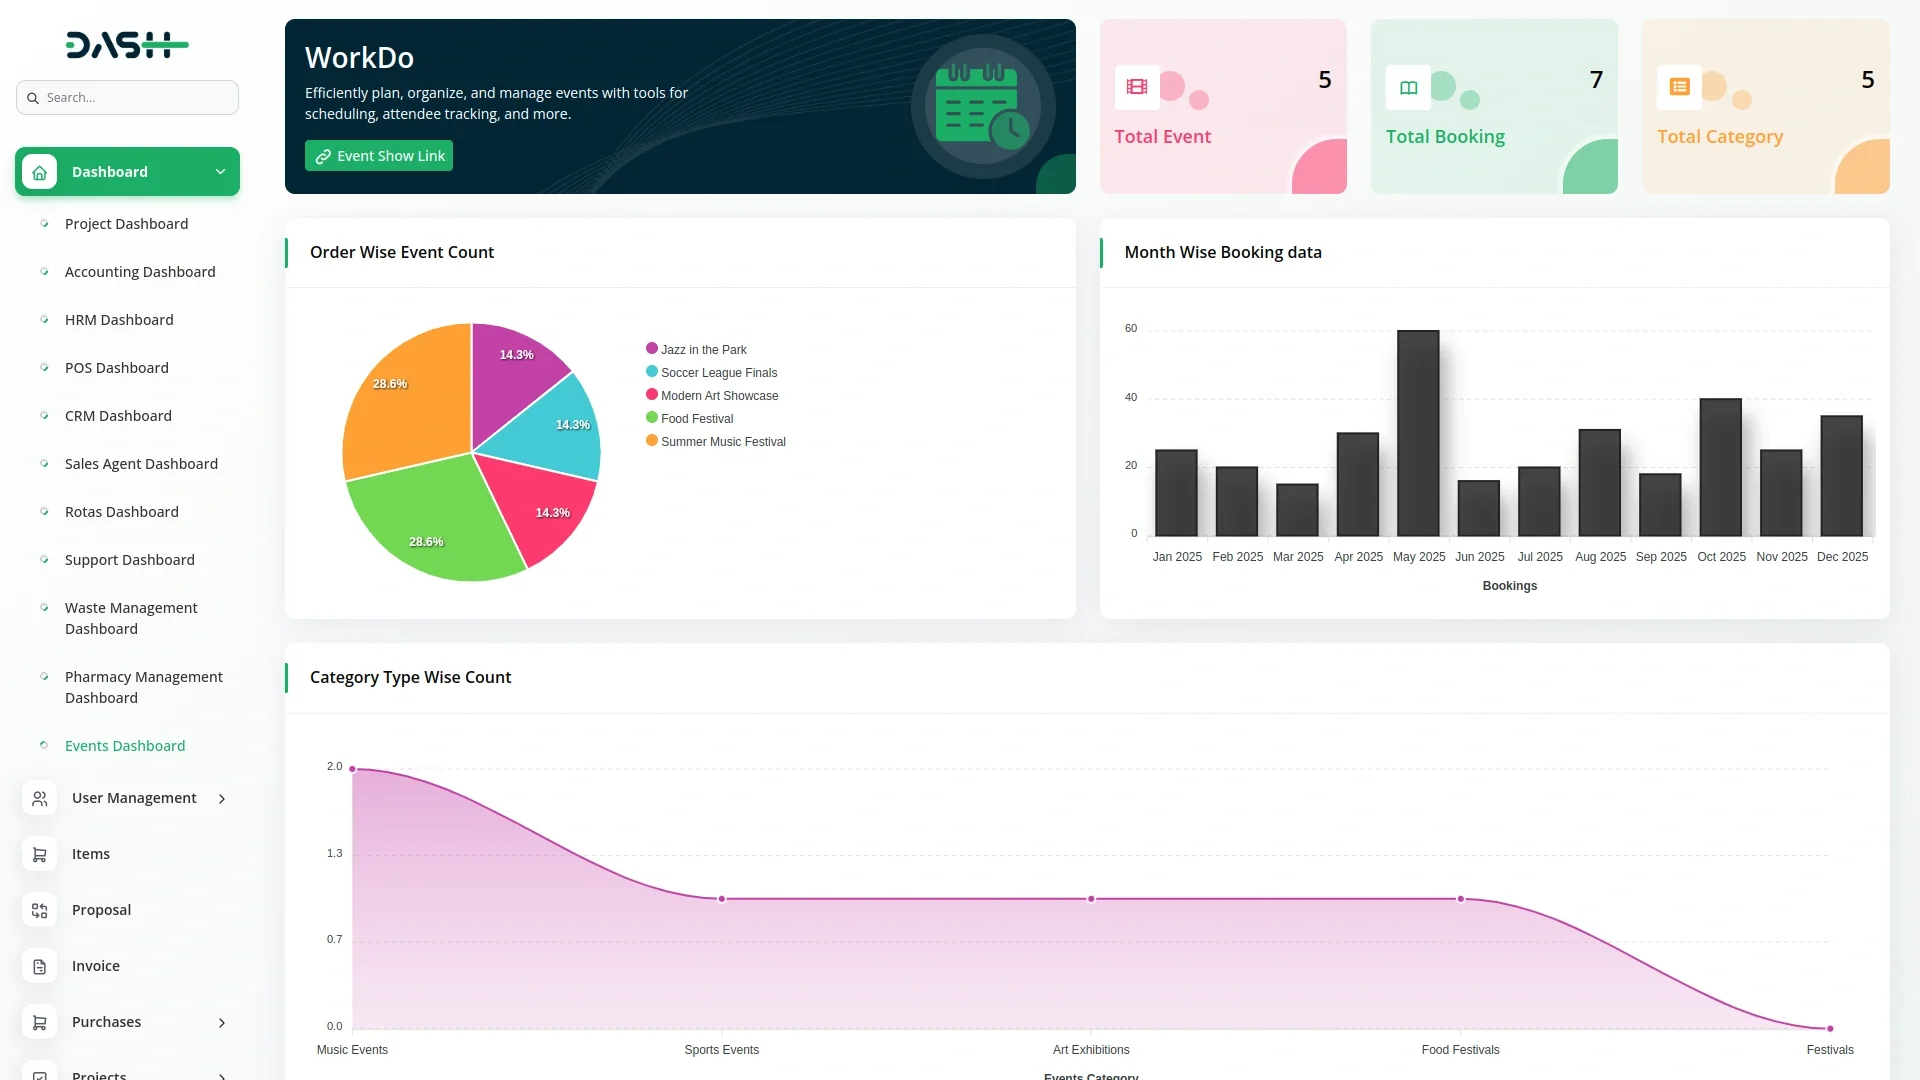Viewport: 1920px width, 1080px height.
Task: Expand the User Management submenu arrow
Action: (x=222, y=798)
